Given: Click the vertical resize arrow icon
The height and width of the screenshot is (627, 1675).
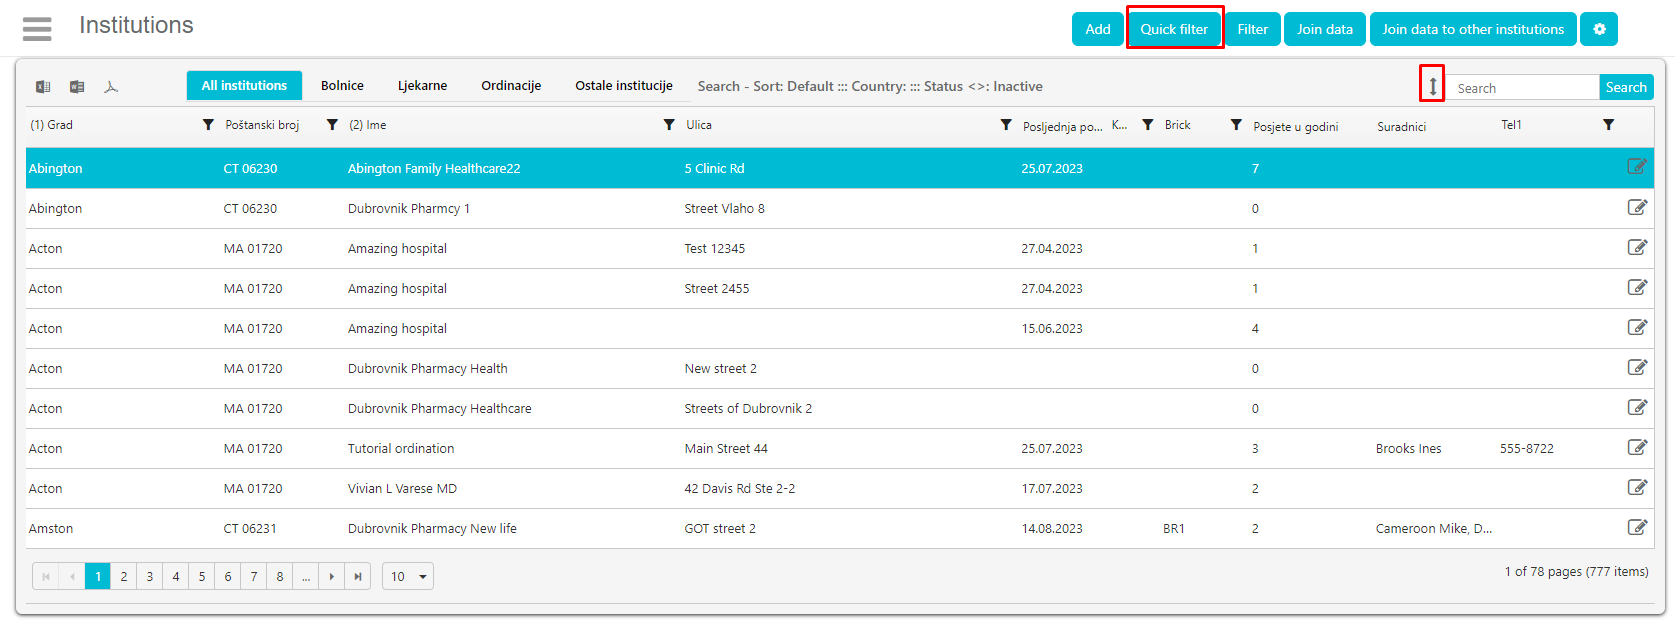Looking at the screenshot, I should coord(1432,86).
